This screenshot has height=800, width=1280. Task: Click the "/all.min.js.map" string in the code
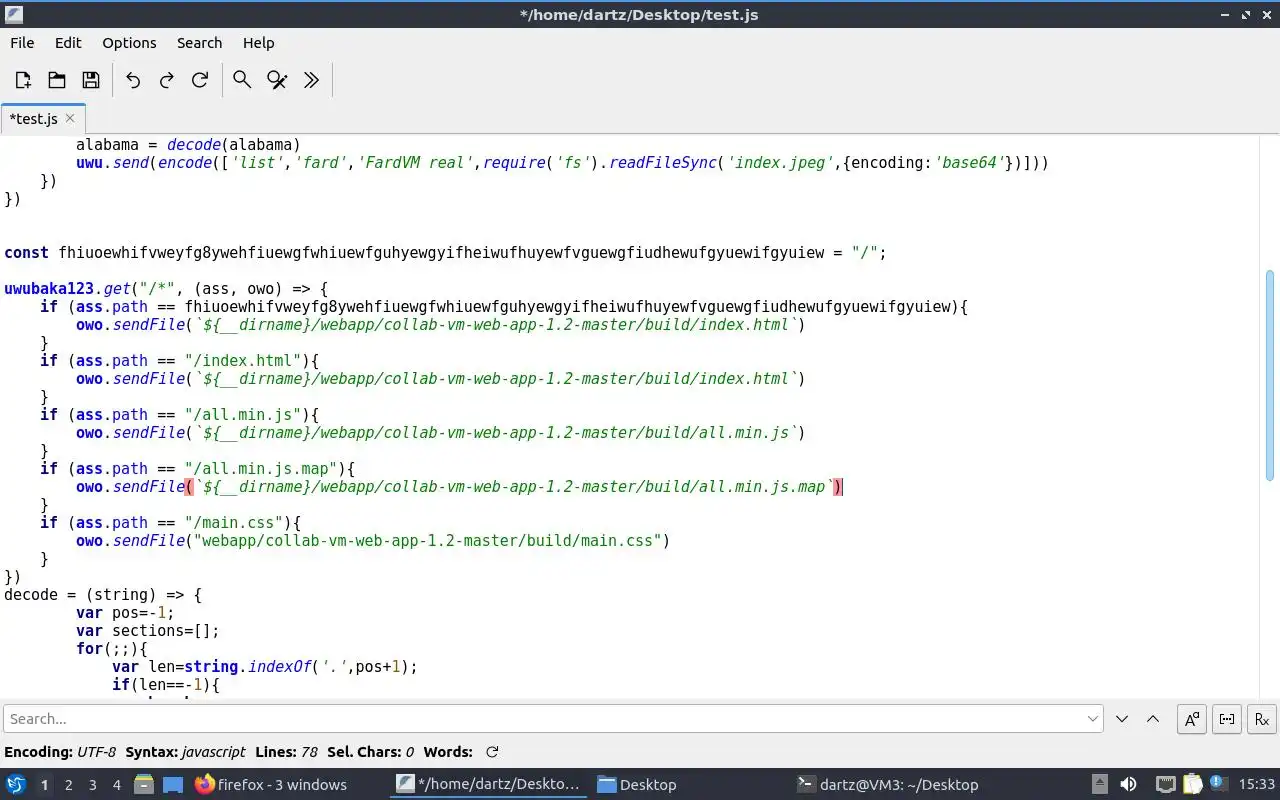pyautogui.click(x=261, y=469)
